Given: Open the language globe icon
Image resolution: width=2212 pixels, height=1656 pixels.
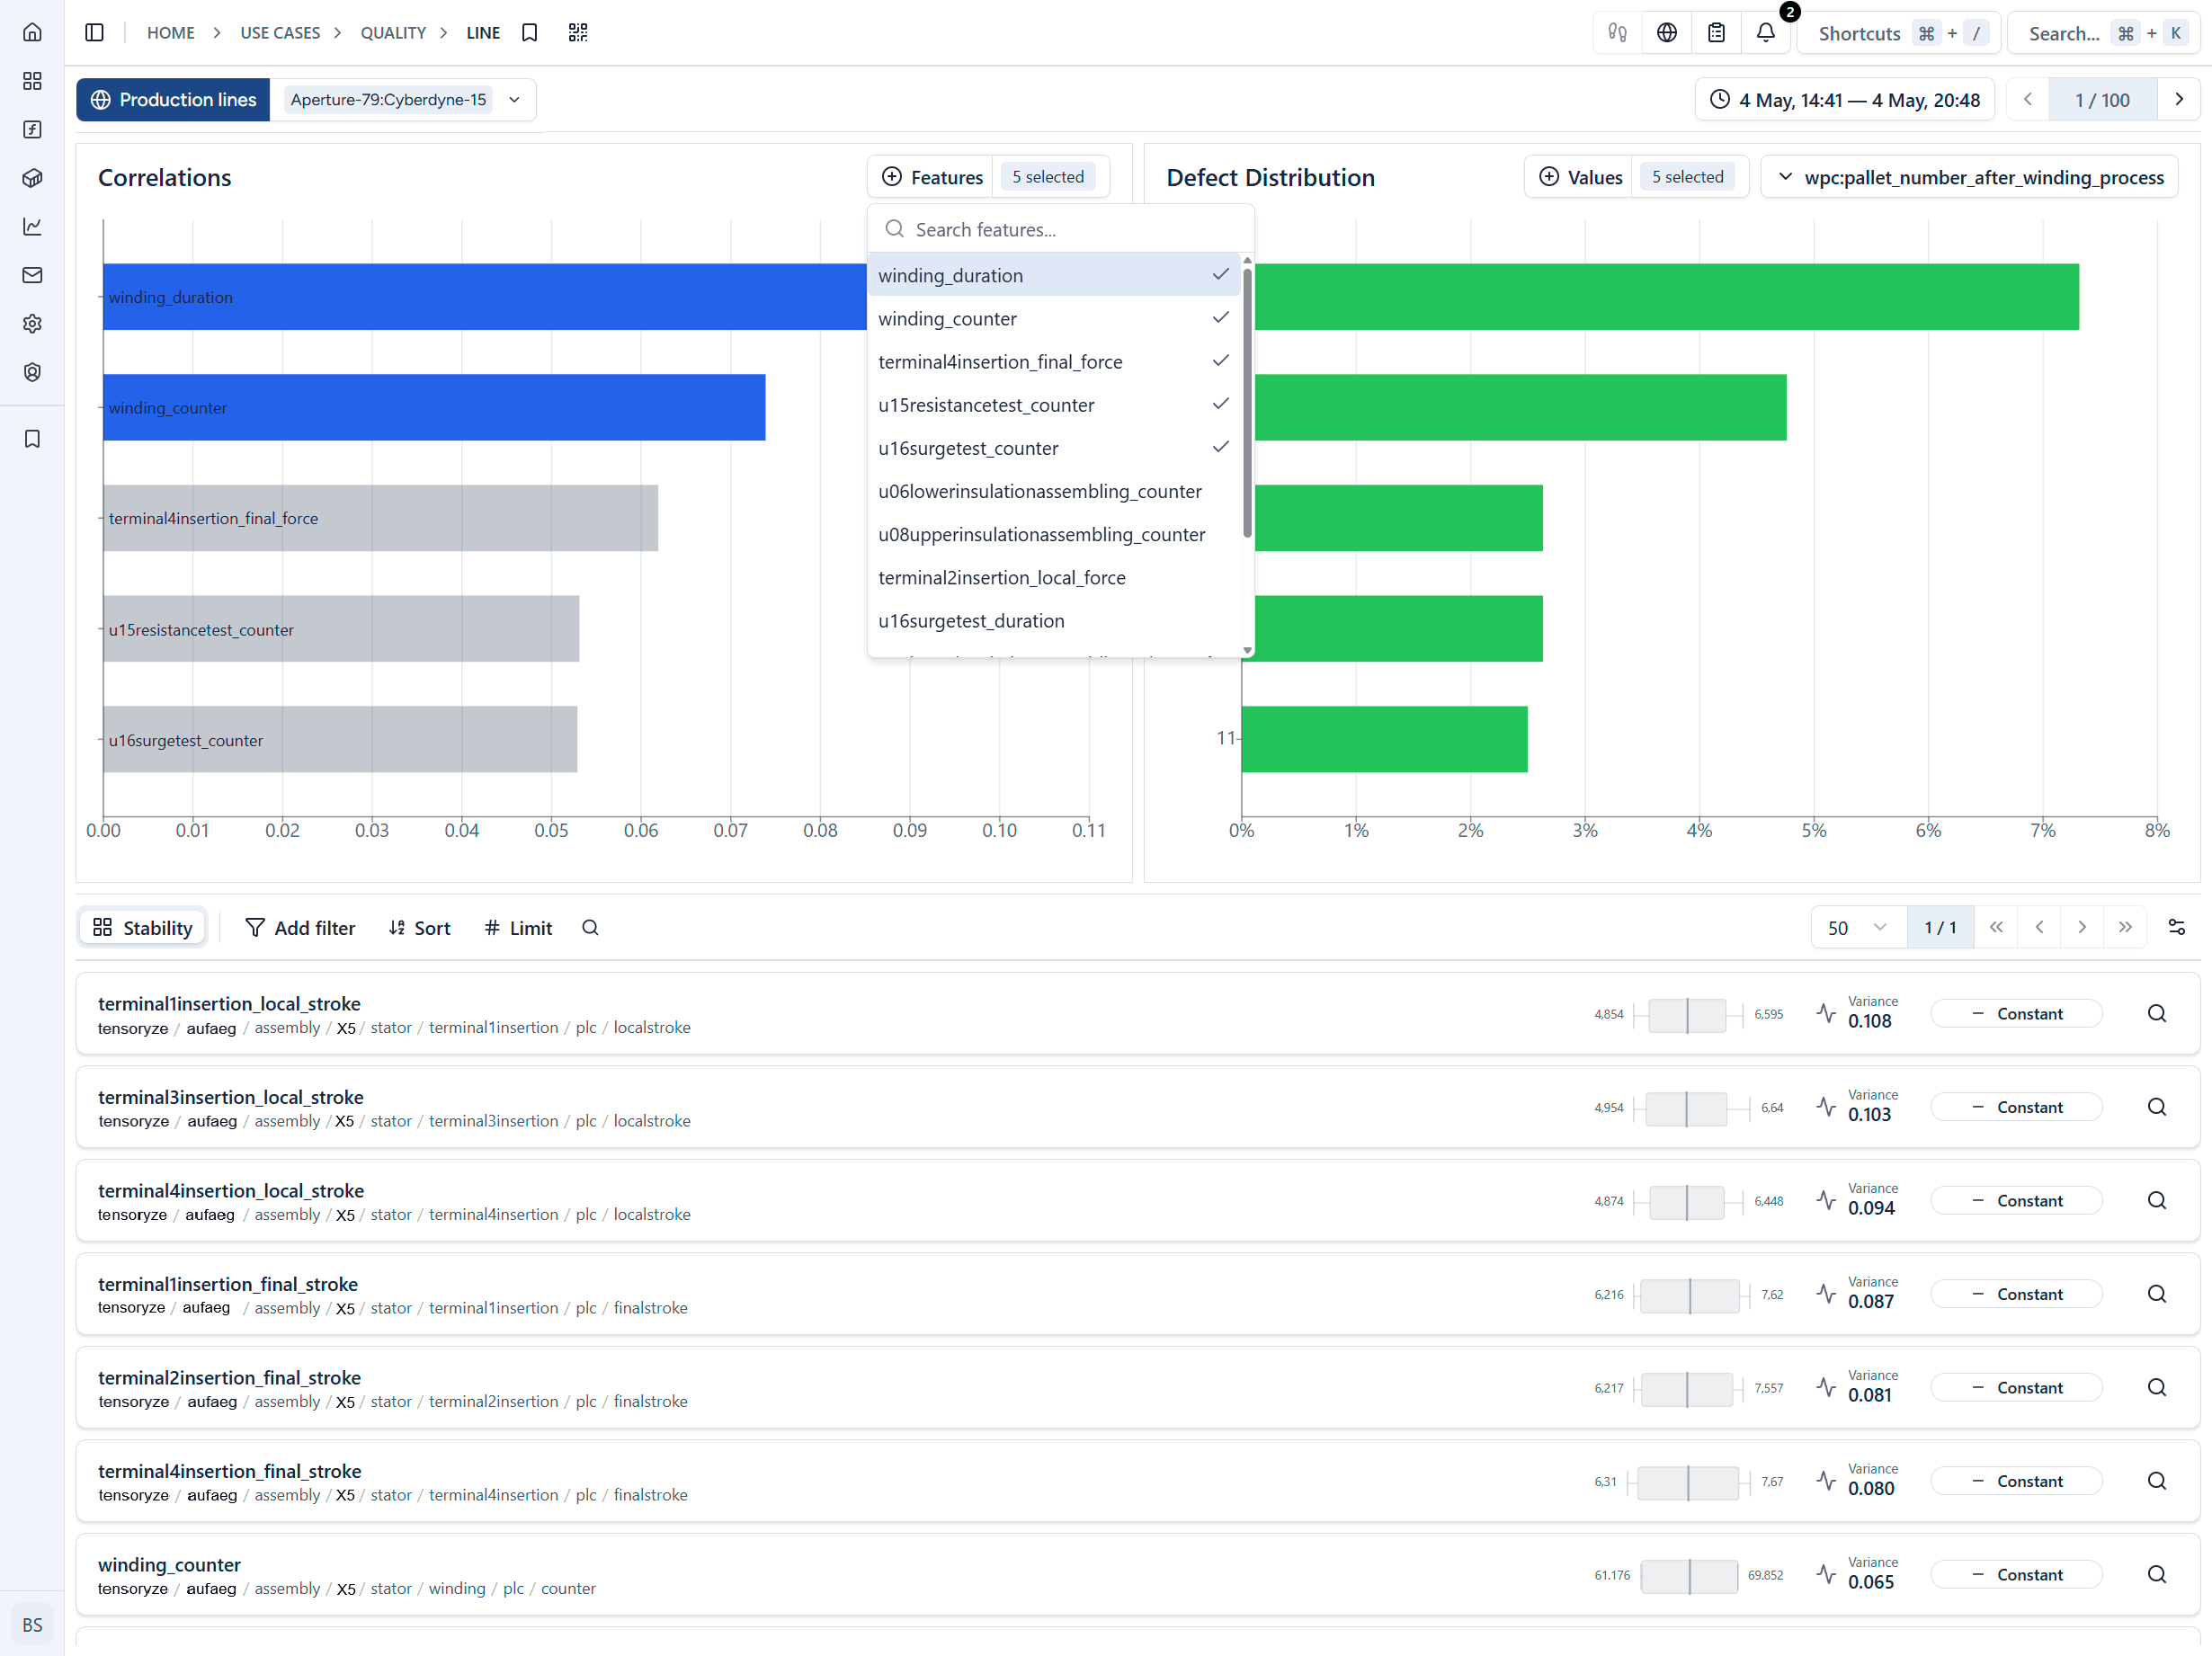Looking at the screenshot, I should coord(1667,33).
